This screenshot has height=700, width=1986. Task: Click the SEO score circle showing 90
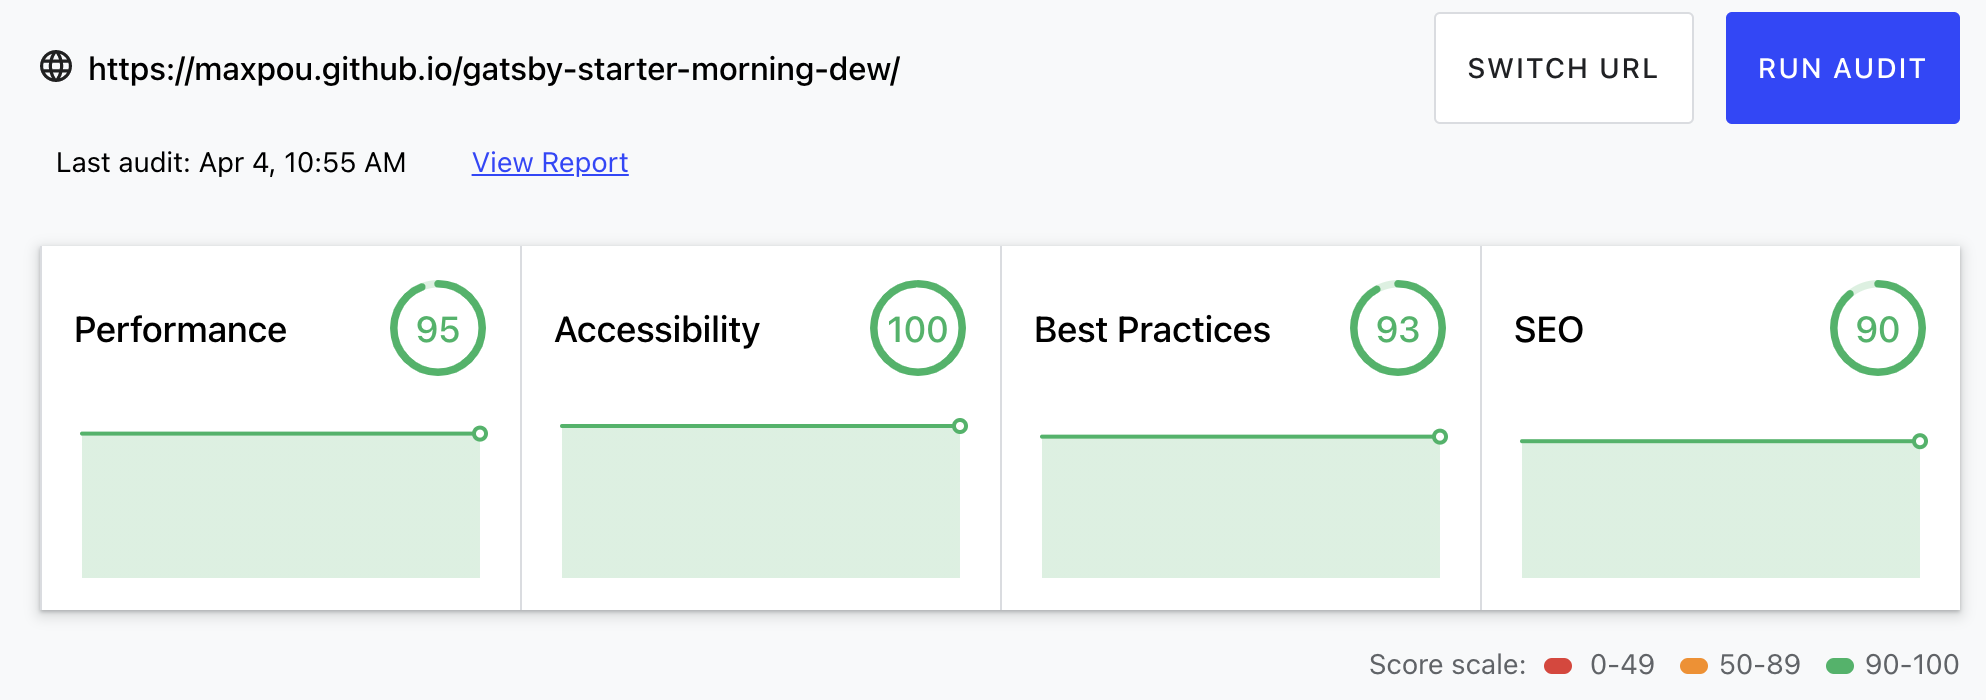tap(1877, 329)
